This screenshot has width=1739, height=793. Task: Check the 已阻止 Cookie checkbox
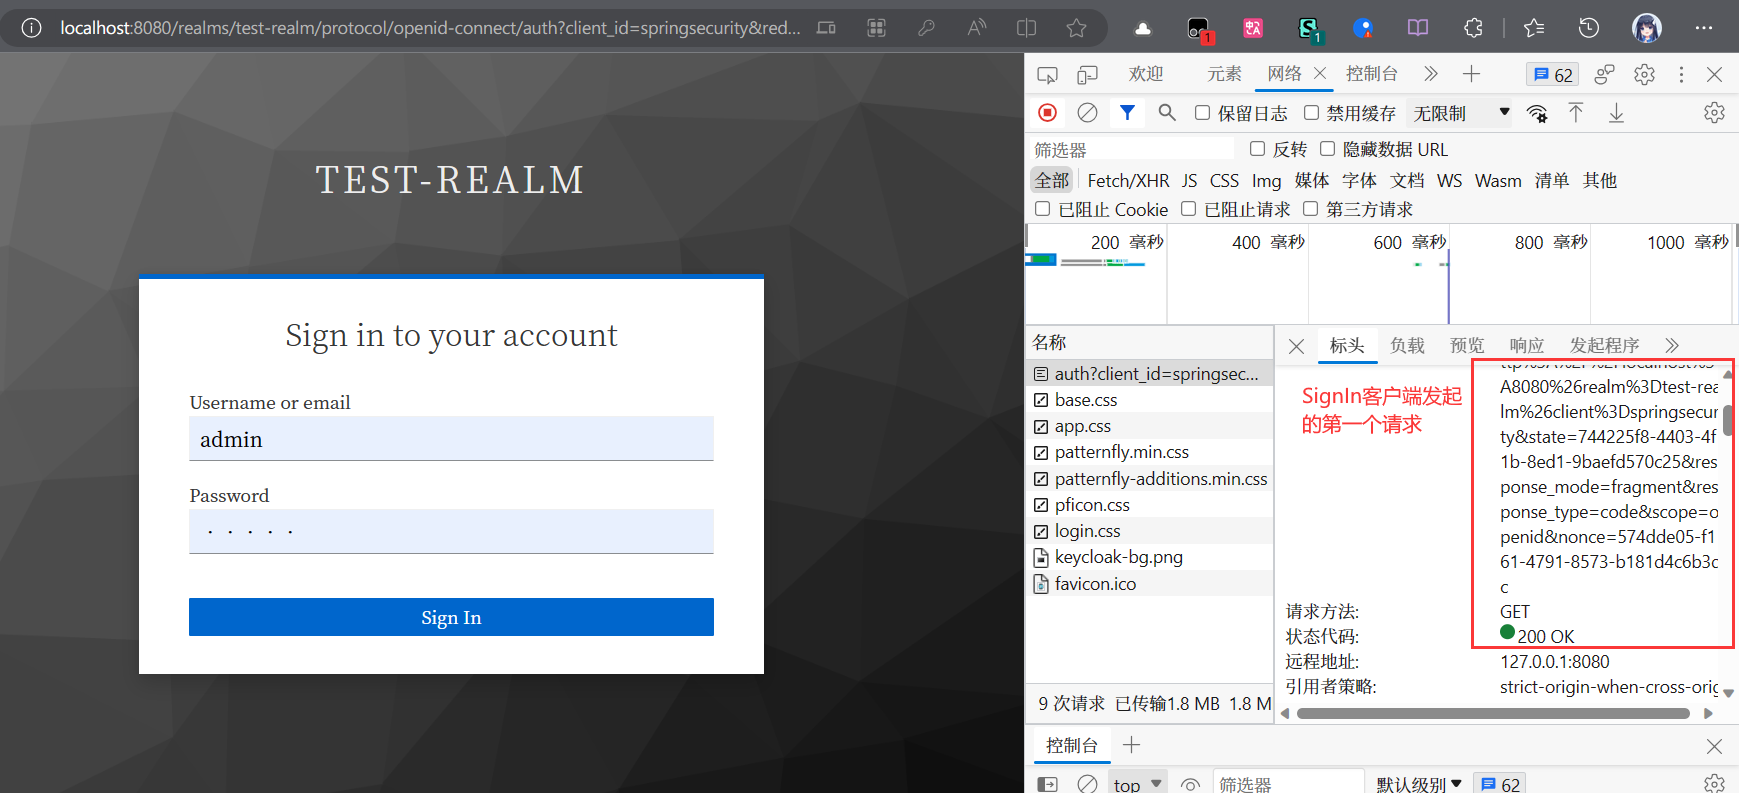pos(1042,209)
